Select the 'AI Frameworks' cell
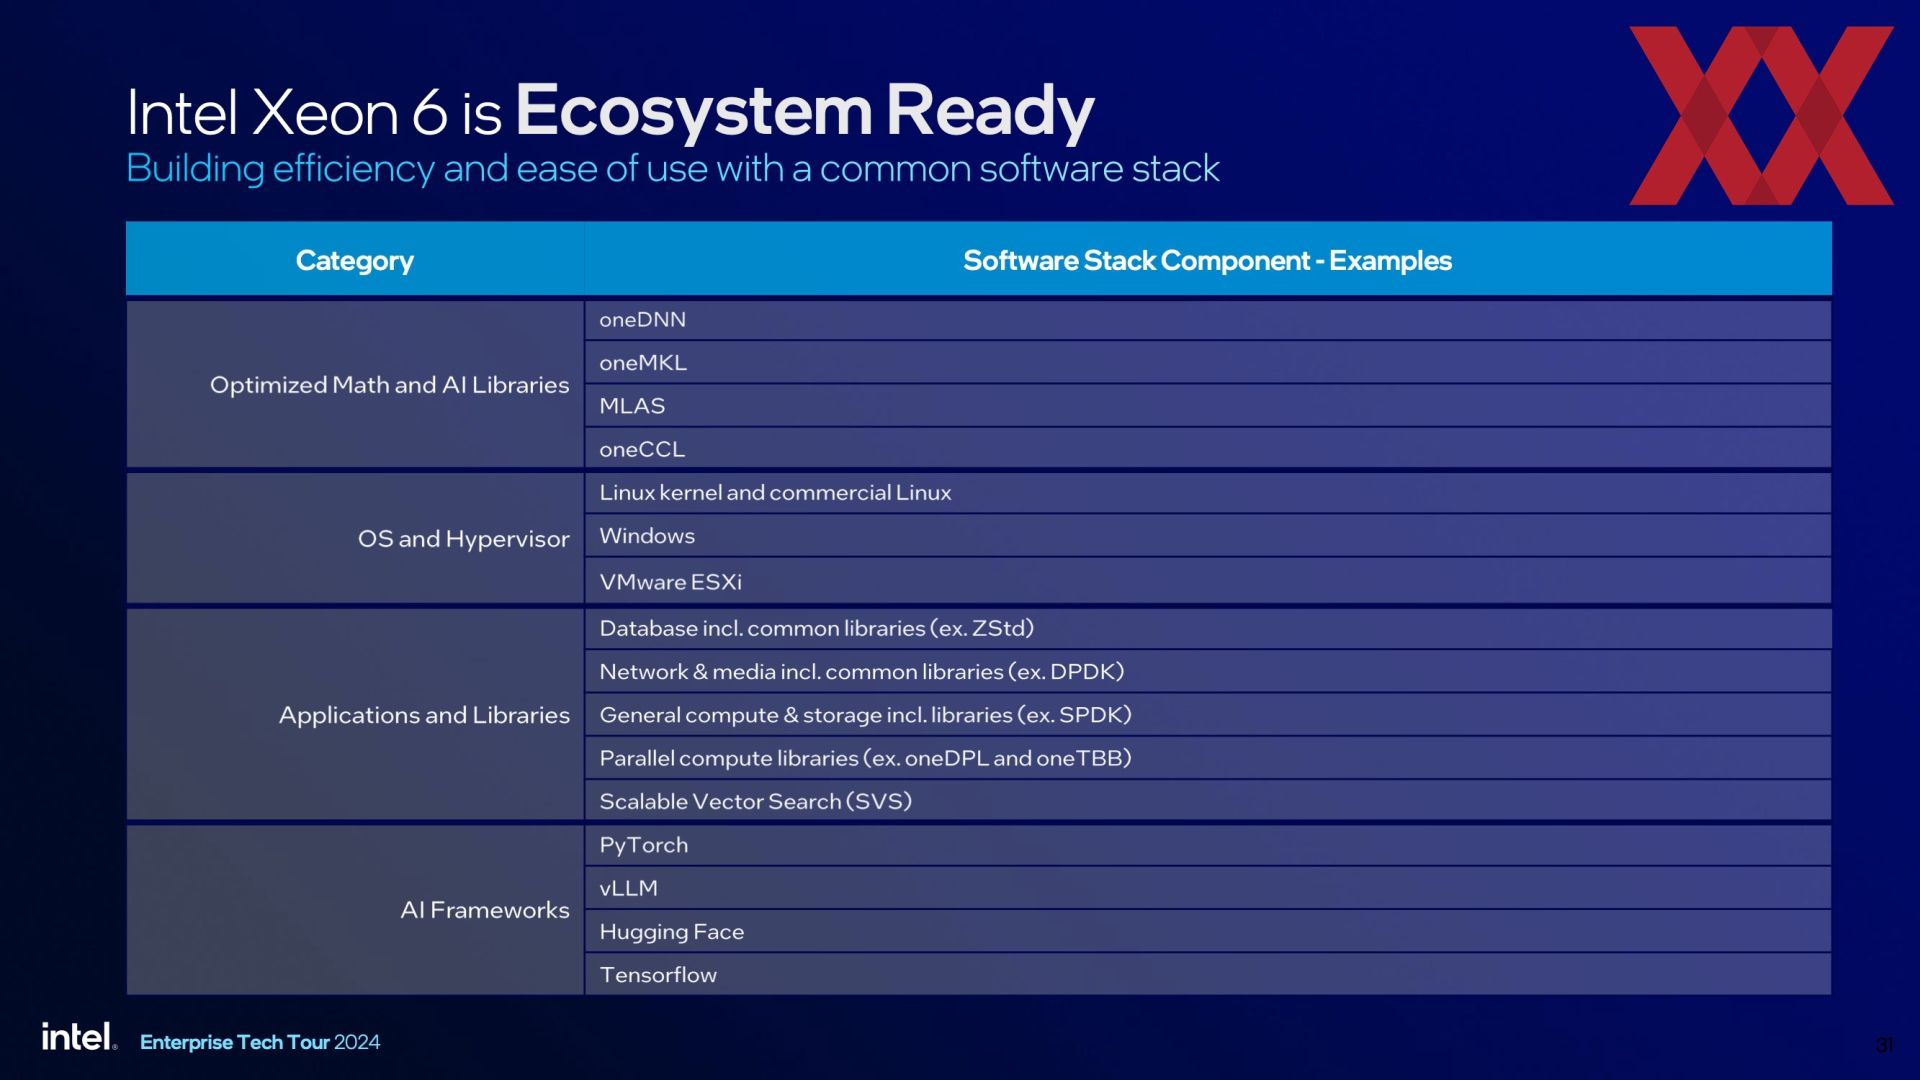1920x1080 pixels. coord(355,910)
